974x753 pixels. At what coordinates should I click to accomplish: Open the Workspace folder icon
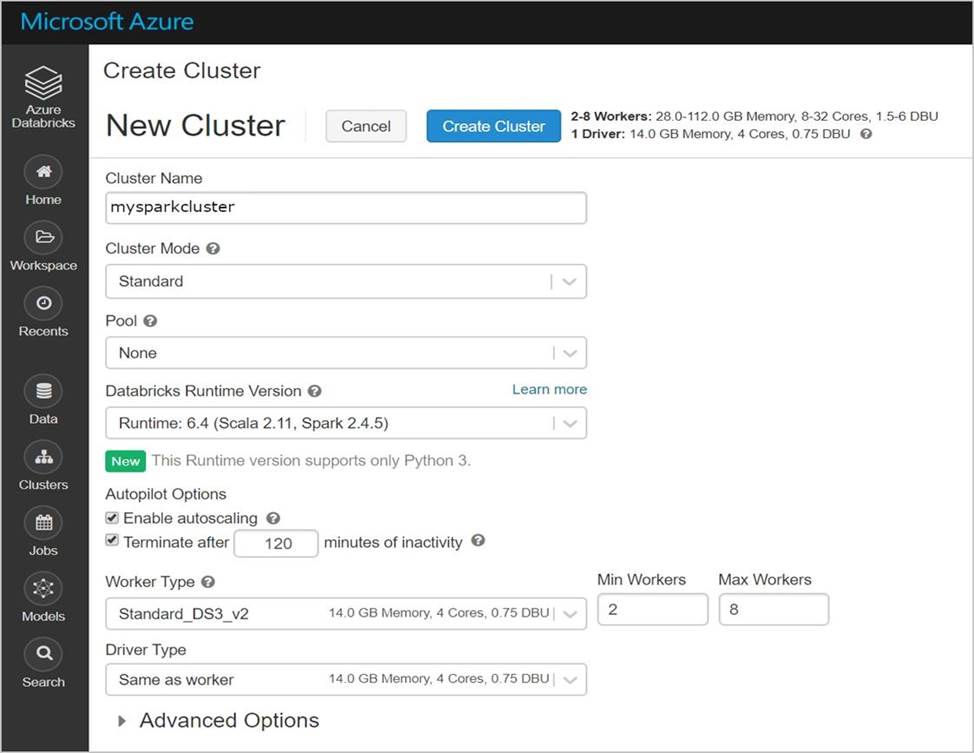click(x=43, y=238)
